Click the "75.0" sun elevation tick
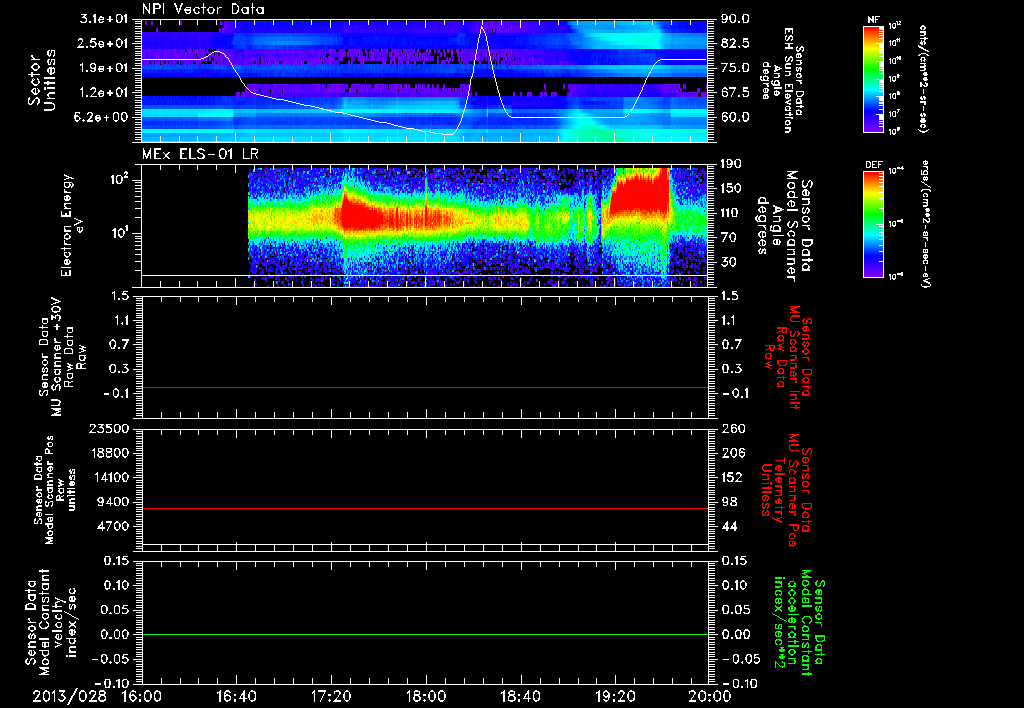 (x=735, y=68)
